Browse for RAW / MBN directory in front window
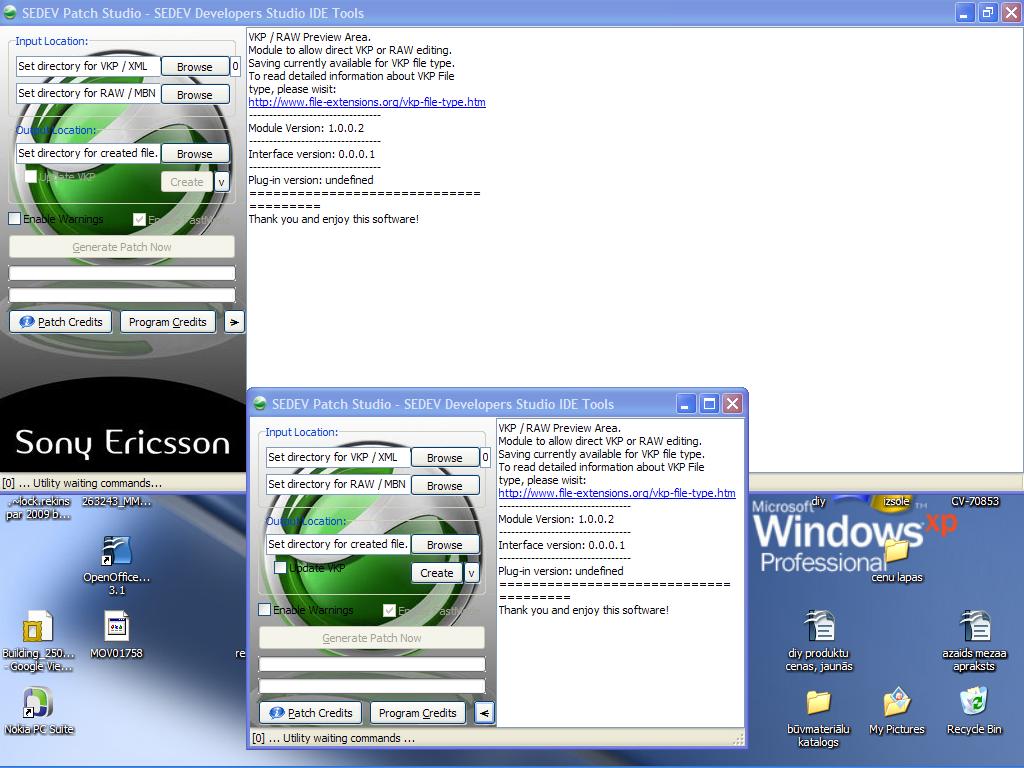This screenshot has width=1024, height=768. point(445,486)
